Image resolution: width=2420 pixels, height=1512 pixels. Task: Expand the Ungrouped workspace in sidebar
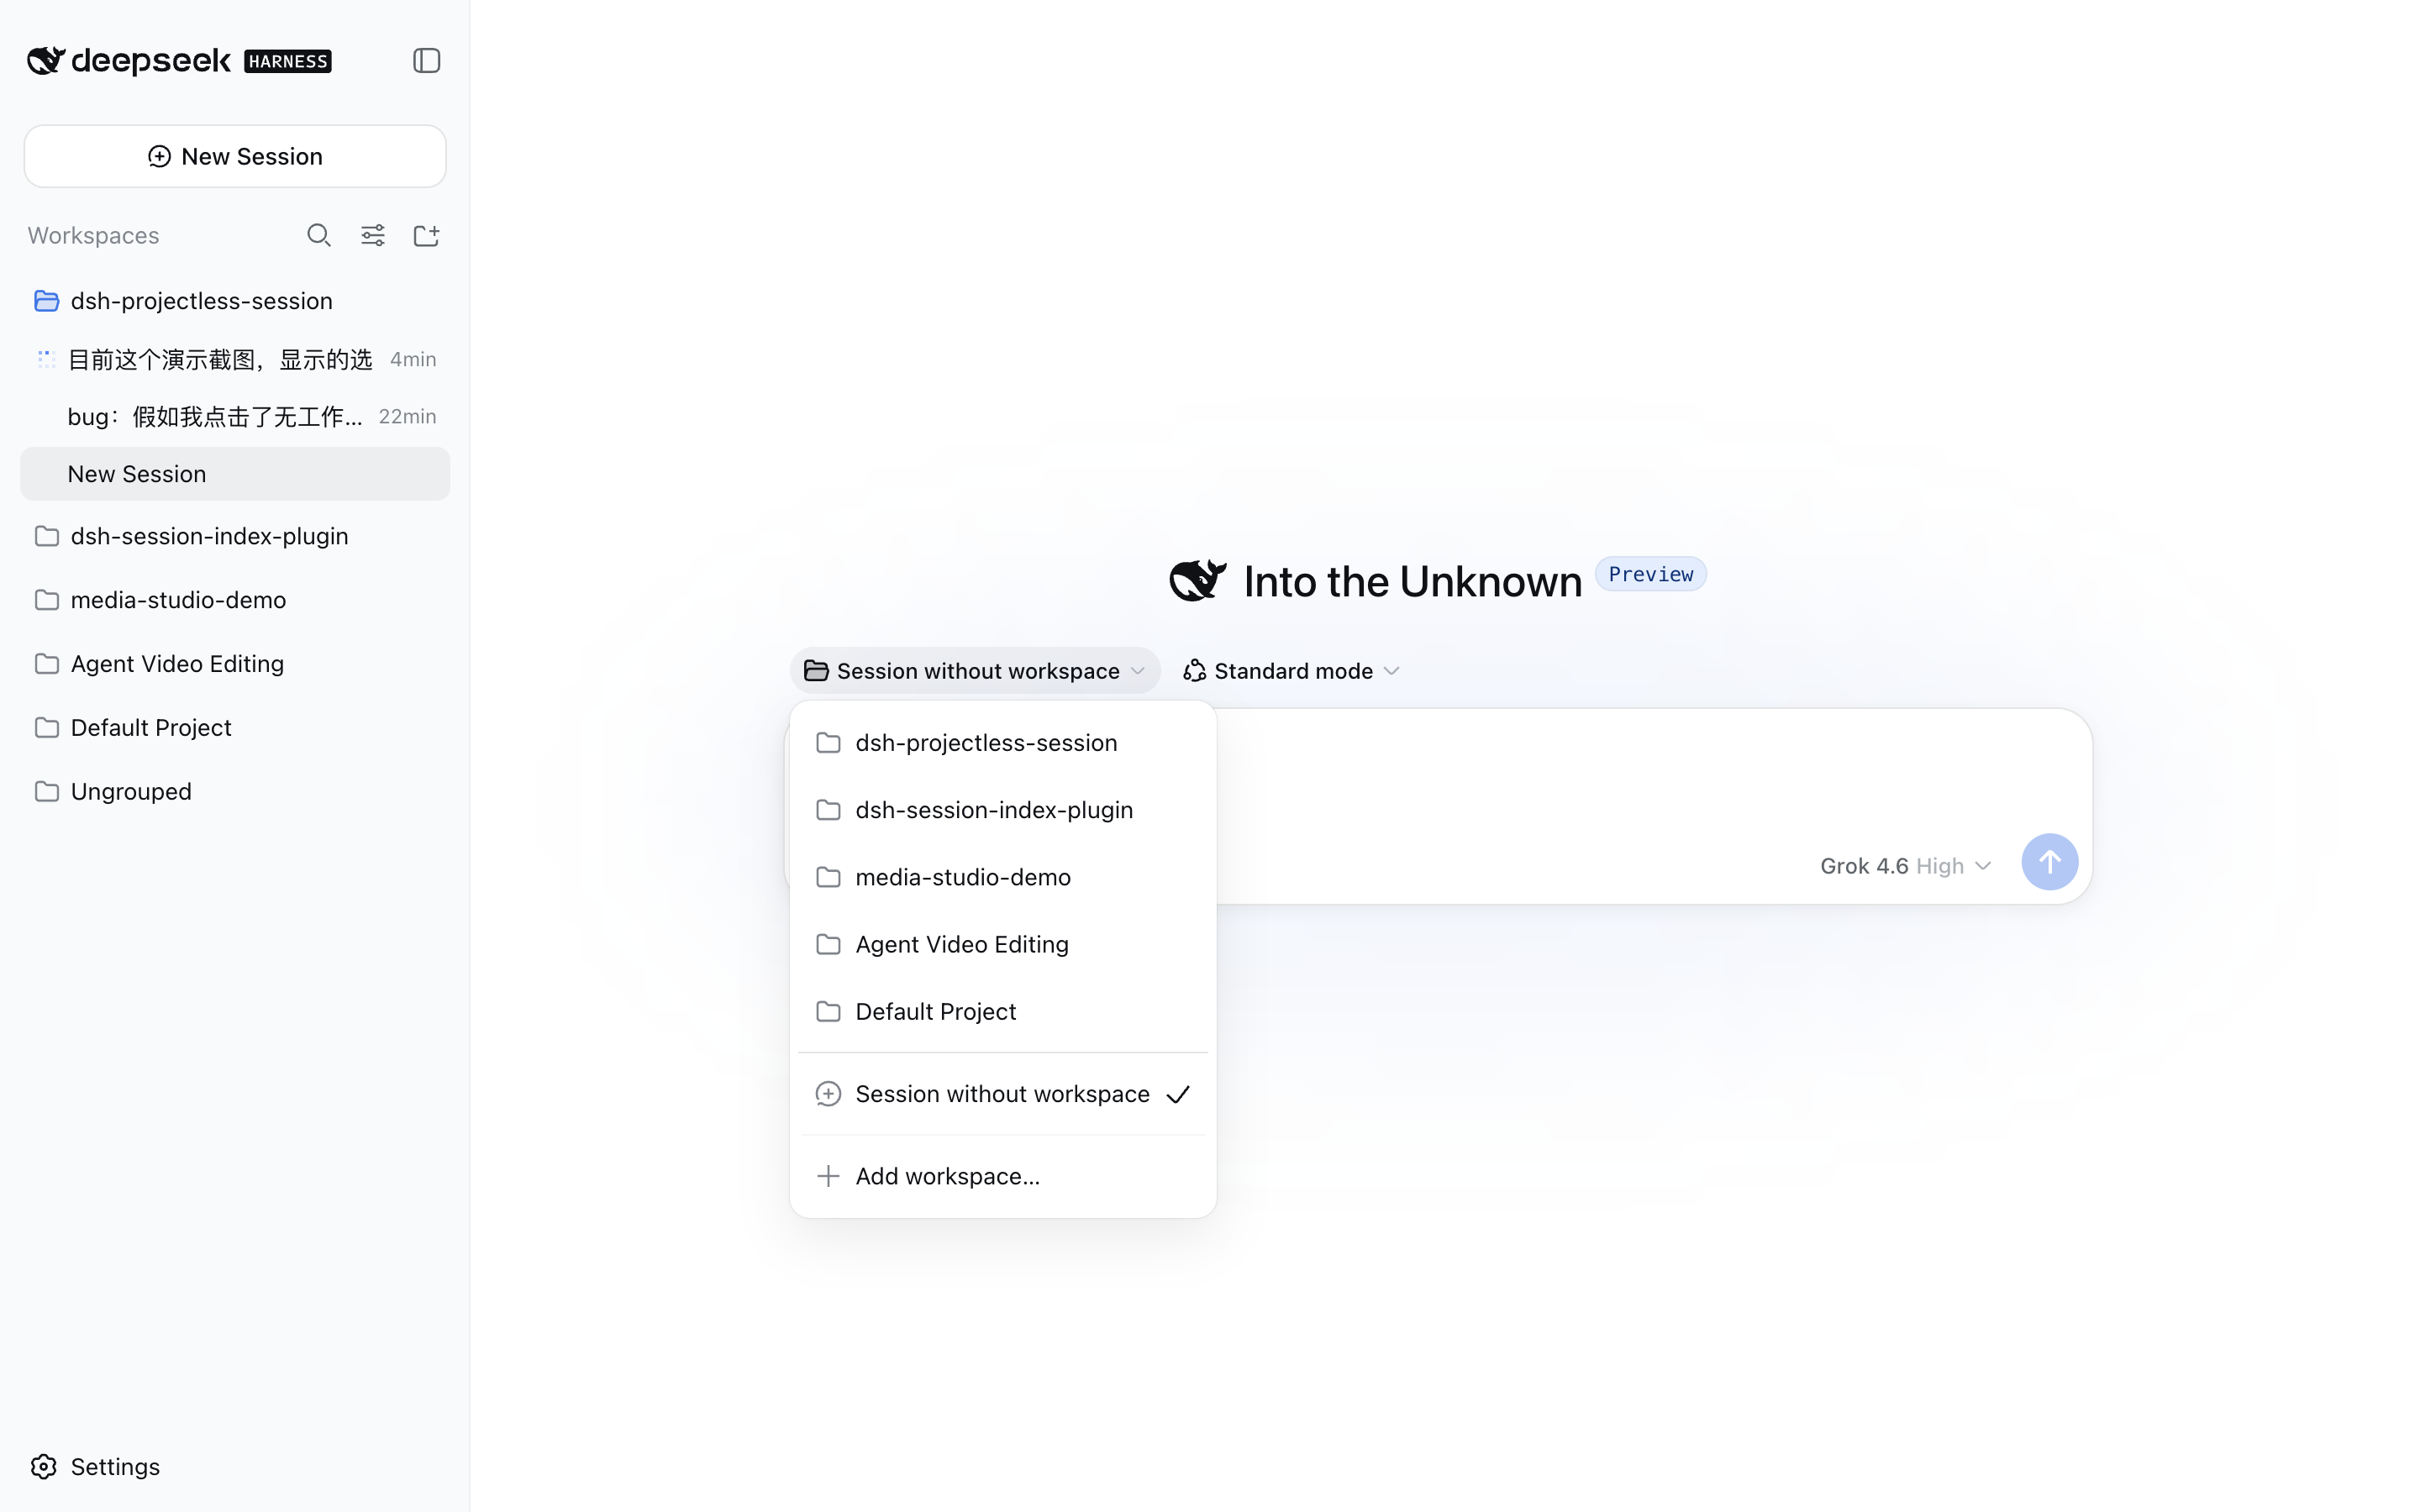(x=235, y=792)
